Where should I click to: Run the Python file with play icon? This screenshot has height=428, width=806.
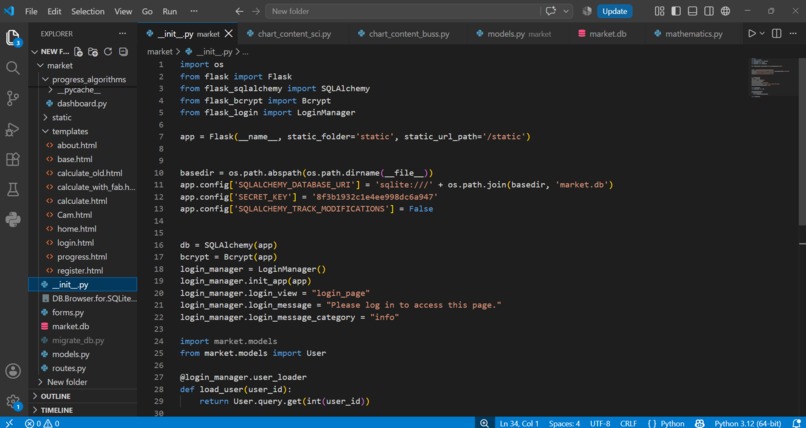(x=752, y=33)
